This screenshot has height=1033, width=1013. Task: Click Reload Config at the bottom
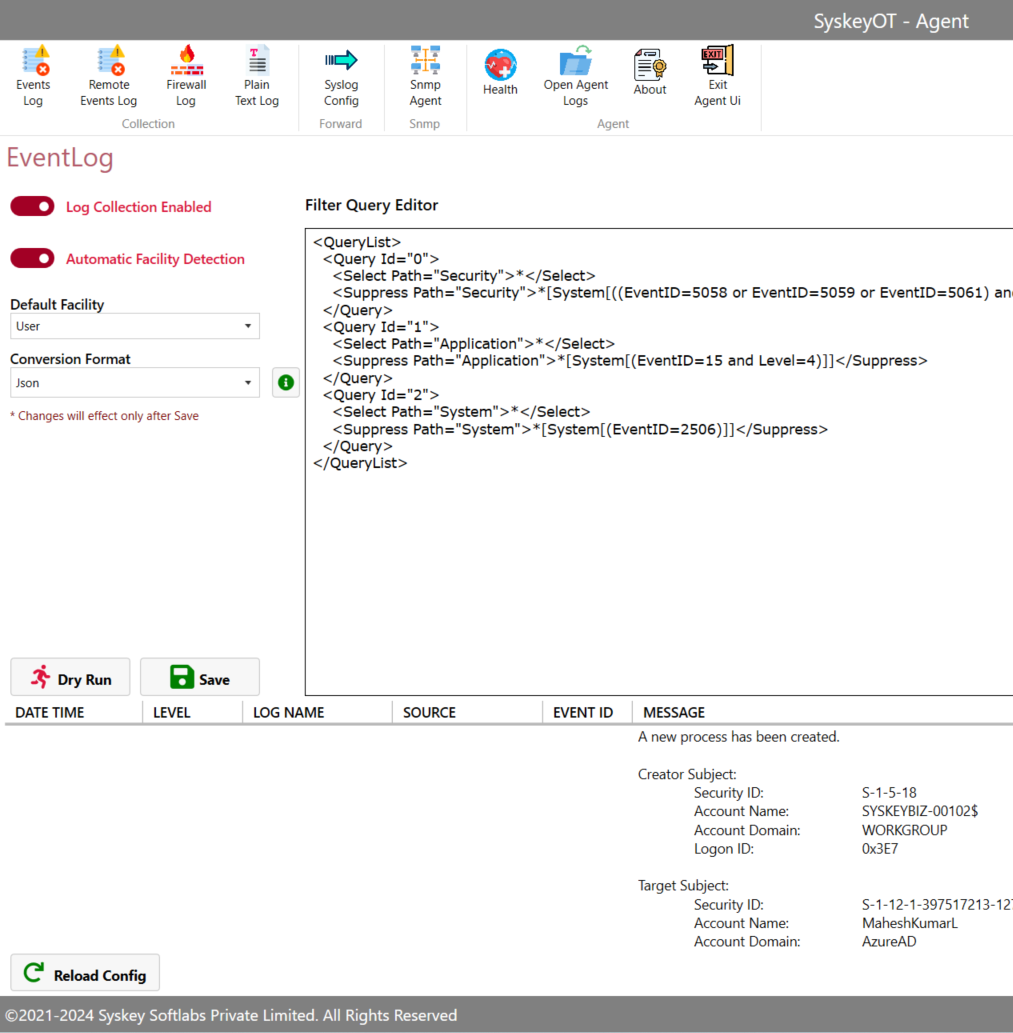84,972
